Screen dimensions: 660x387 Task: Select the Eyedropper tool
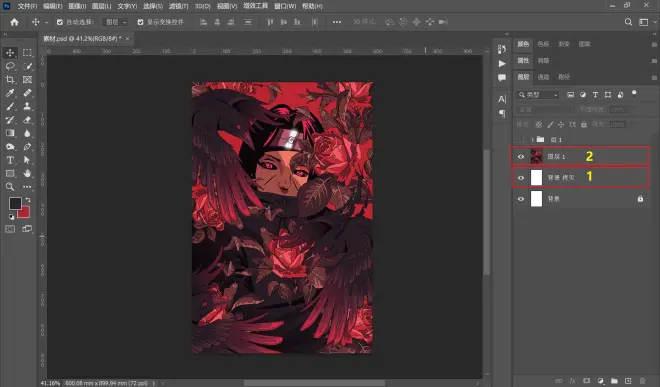pos(10,93)
